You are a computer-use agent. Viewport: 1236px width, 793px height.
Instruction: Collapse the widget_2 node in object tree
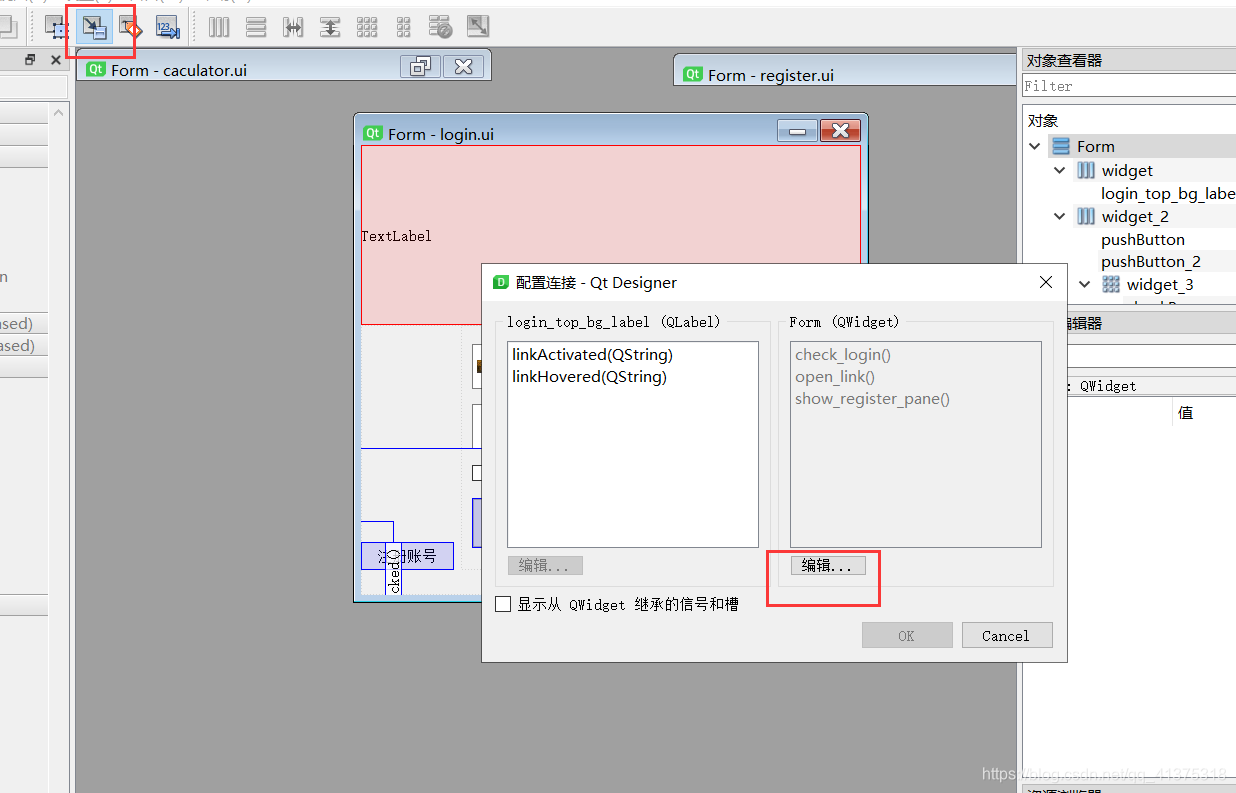click(x=1060, y=216)
